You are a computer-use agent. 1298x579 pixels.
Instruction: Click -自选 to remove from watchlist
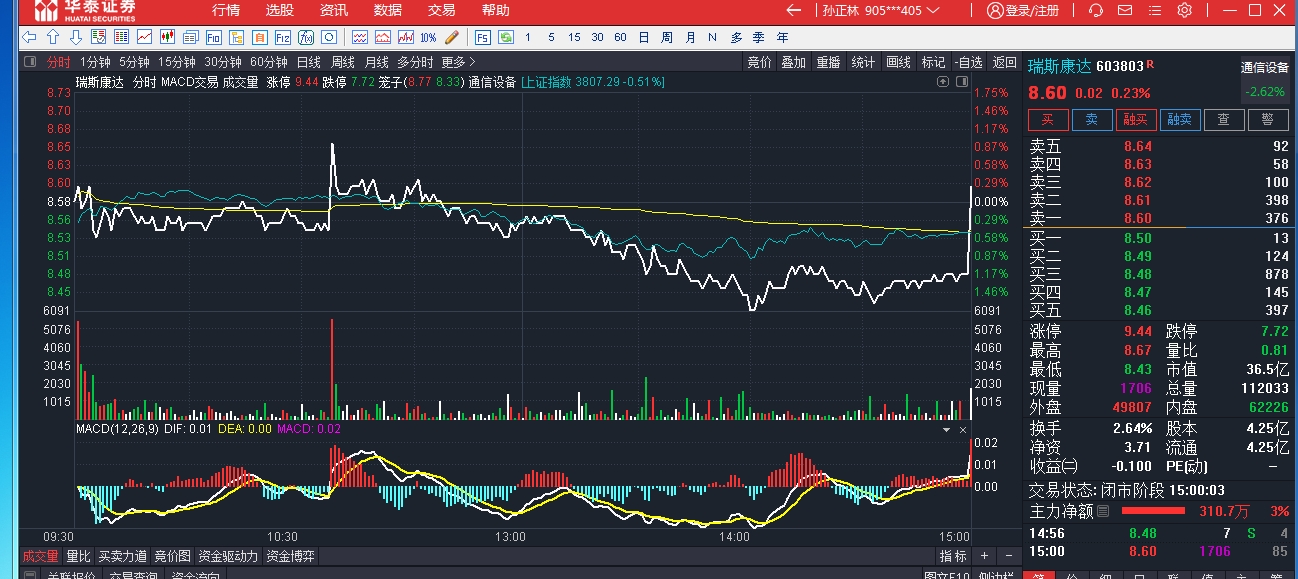[968, 62]
